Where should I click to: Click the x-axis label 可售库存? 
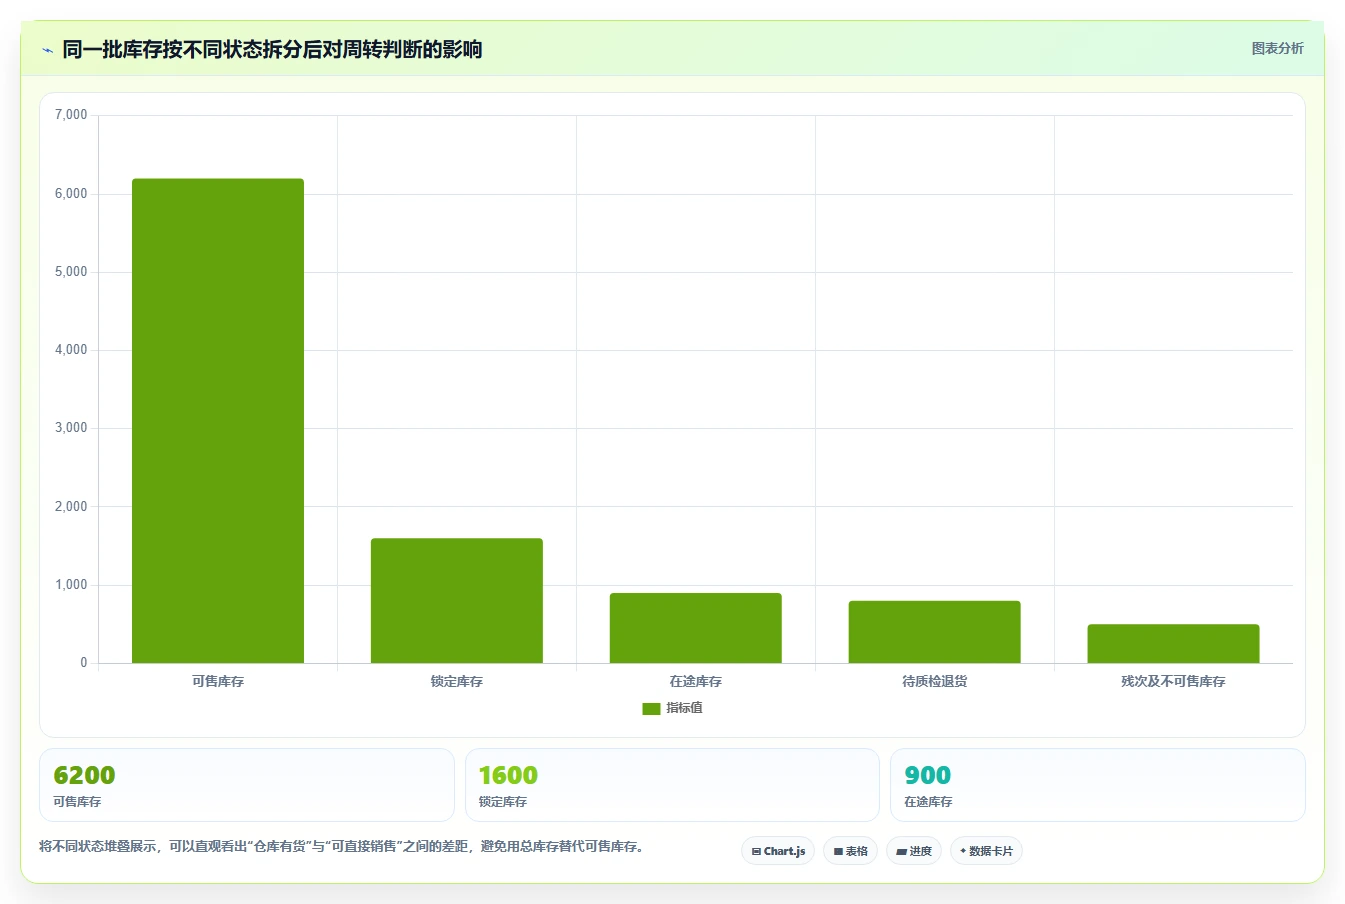click(218, 681)
